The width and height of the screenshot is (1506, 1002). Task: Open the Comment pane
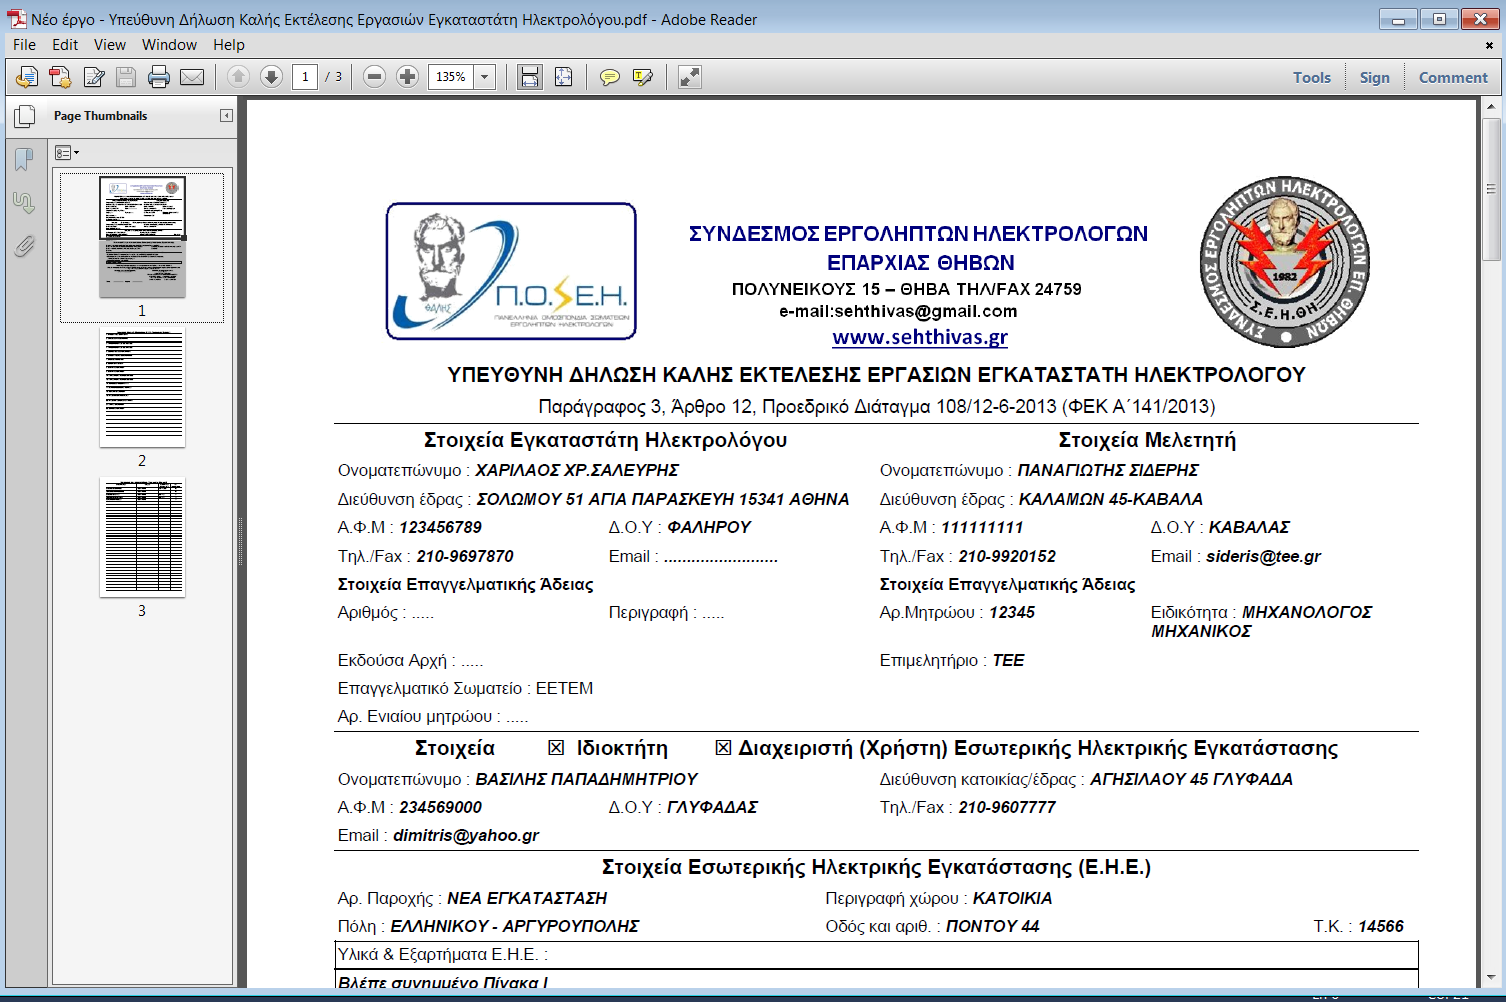1452,77
